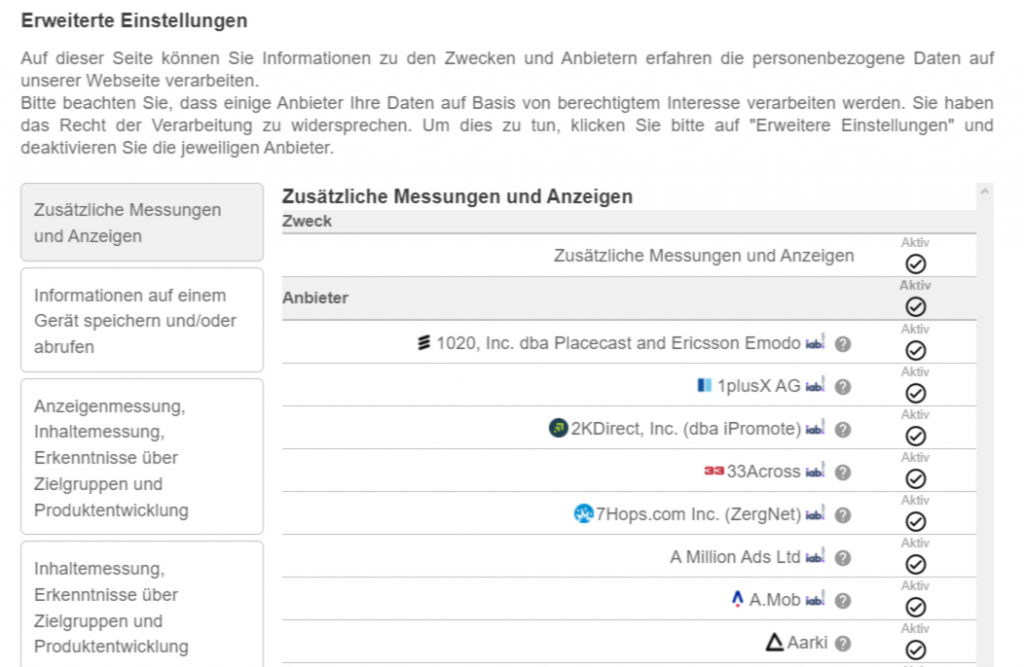Switch to Anzeigenmessung, Inhaltemessung, Erkenntnisse tab

click(142, 458)
